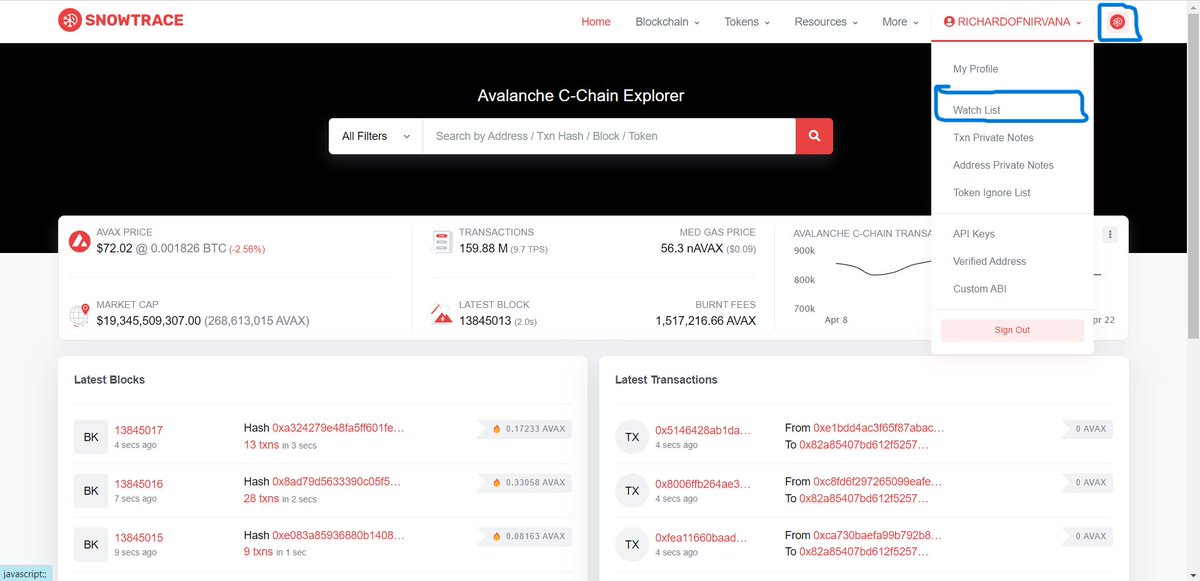Click BK icon for block 13845016
The image size is (1200, 581).
(x=90, y=491)
